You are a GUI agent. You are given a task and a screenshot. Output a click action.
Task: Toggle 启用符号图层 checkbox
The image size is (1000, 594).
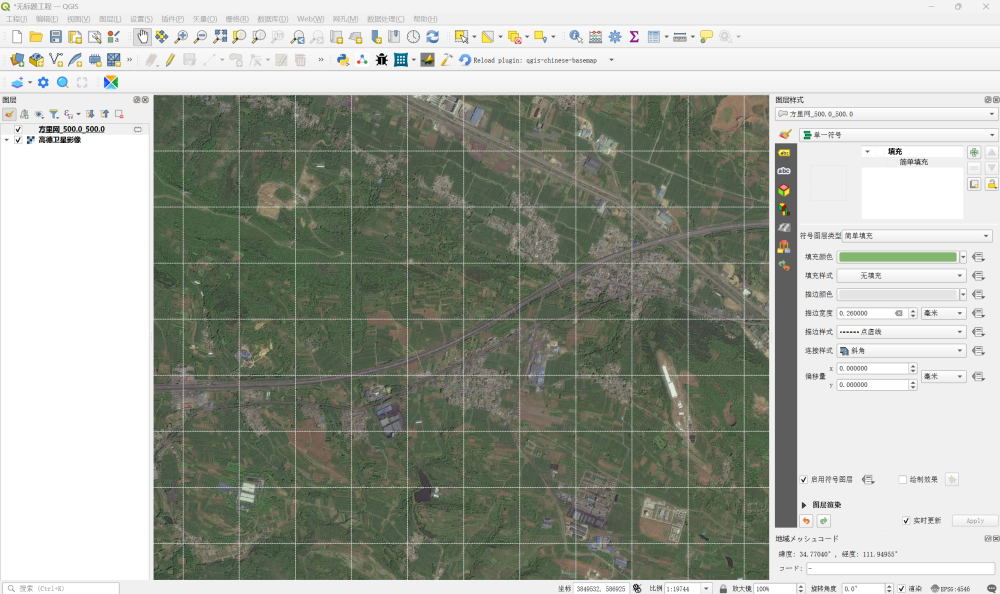[804, 480]
